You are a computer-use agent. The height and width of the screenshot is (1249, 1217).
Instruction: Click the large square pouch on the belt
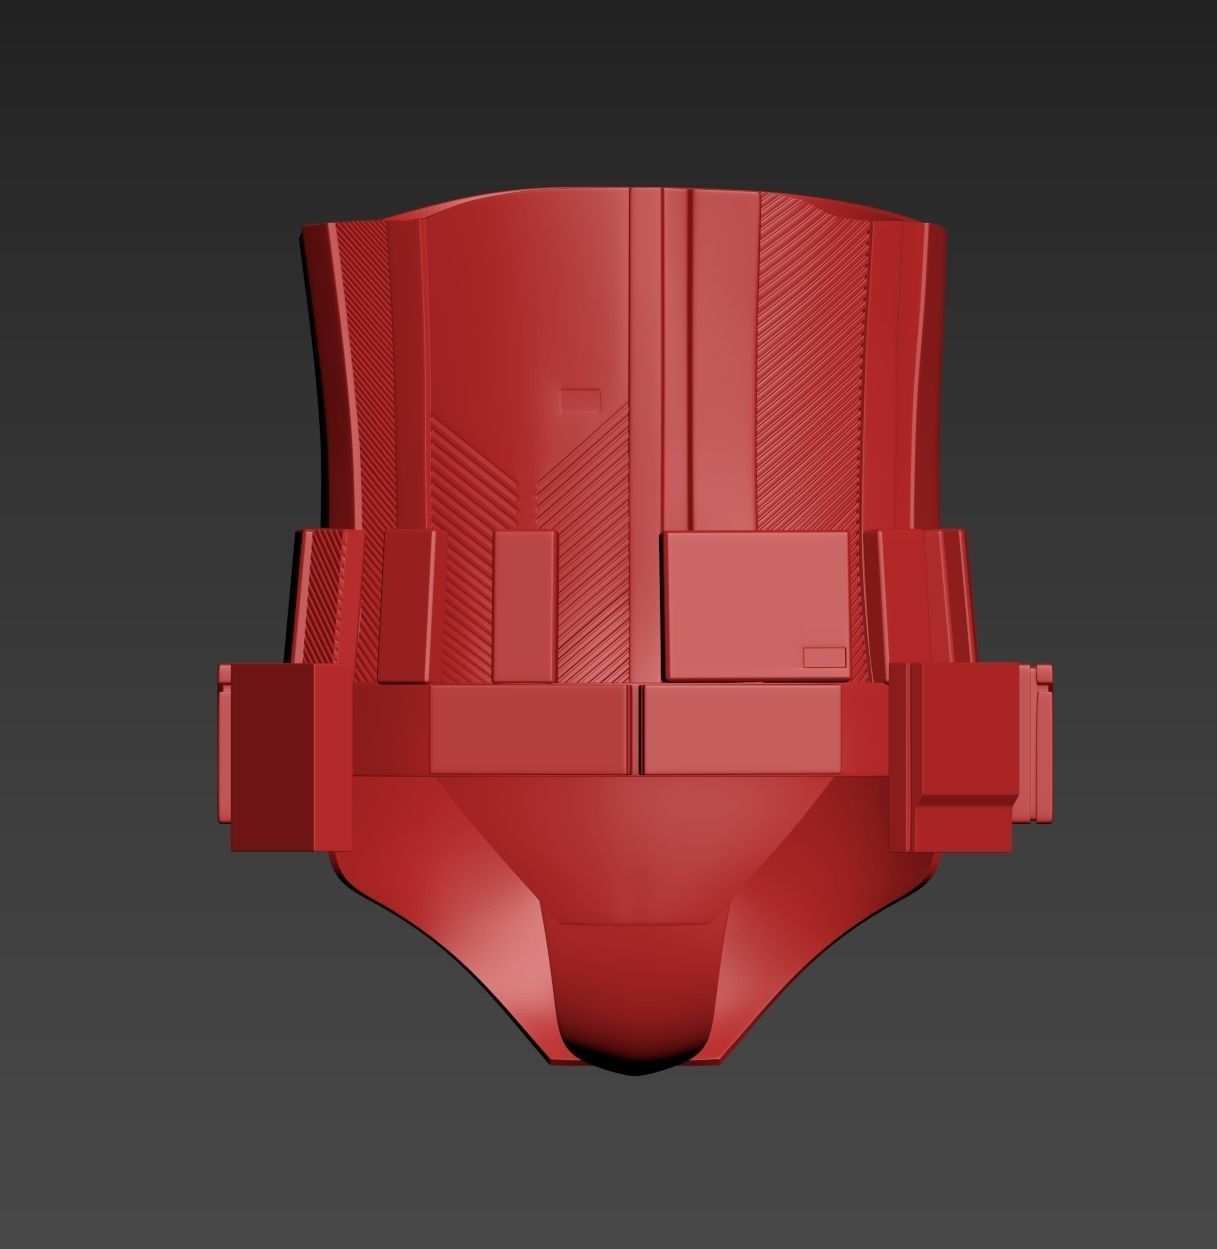[x=754, y=606]
